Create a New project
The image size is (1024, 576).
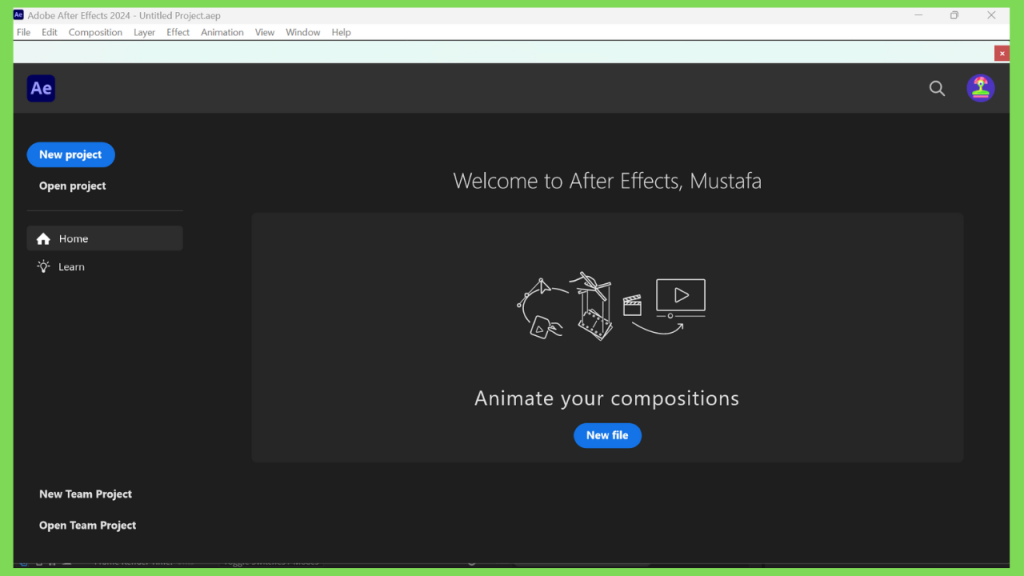[71, 155]
